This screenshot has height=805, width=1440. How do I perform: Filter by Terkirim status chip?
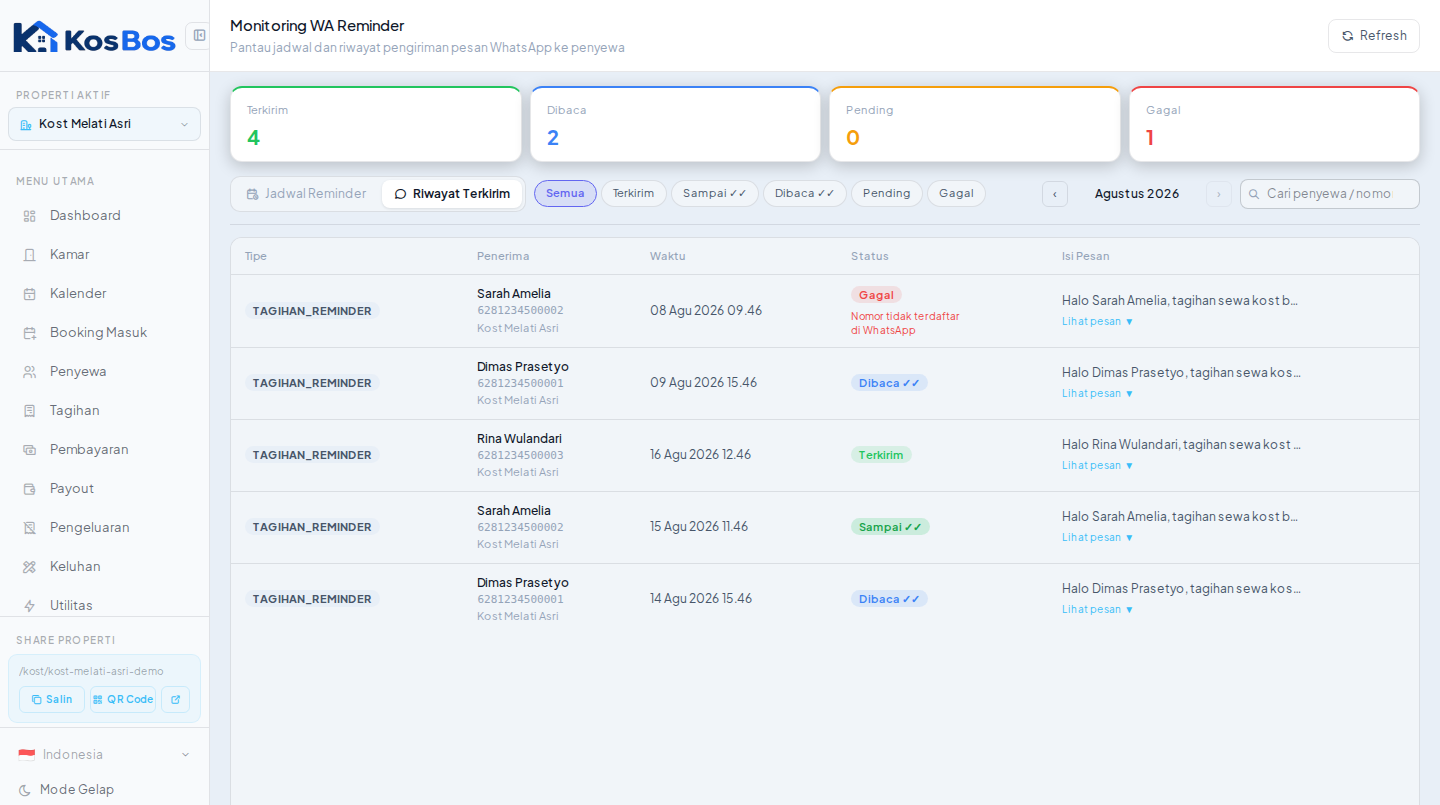[633, 193]
